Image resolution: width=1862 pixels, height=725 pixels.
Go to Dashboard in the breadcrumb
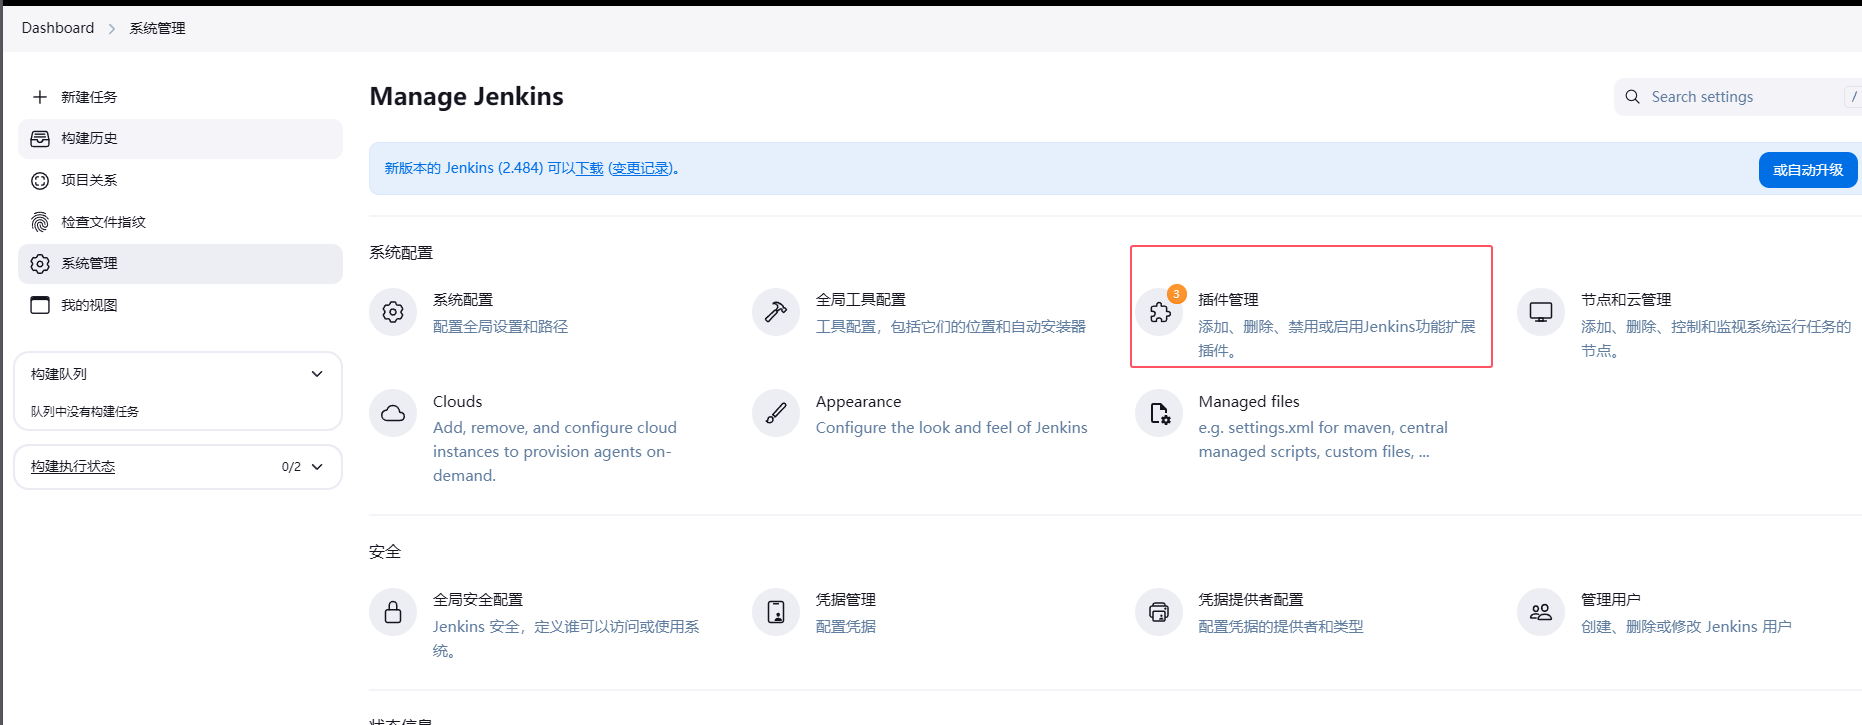pos(58,28)
